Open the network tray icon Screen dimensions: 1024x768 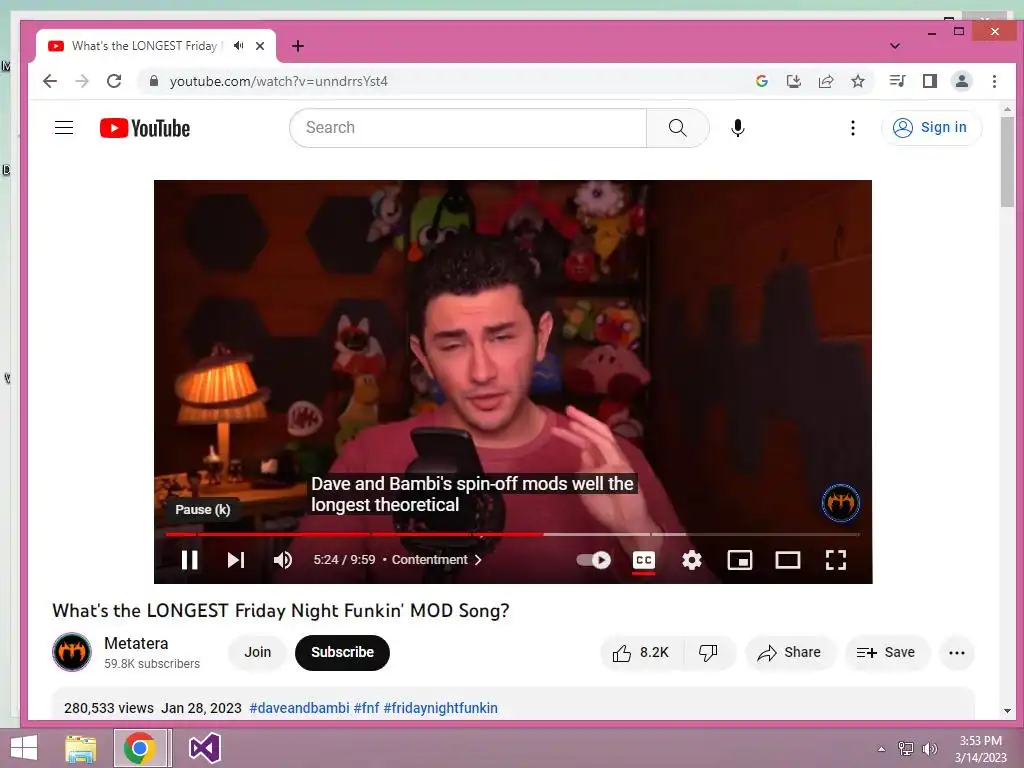(x=906, y=749)
